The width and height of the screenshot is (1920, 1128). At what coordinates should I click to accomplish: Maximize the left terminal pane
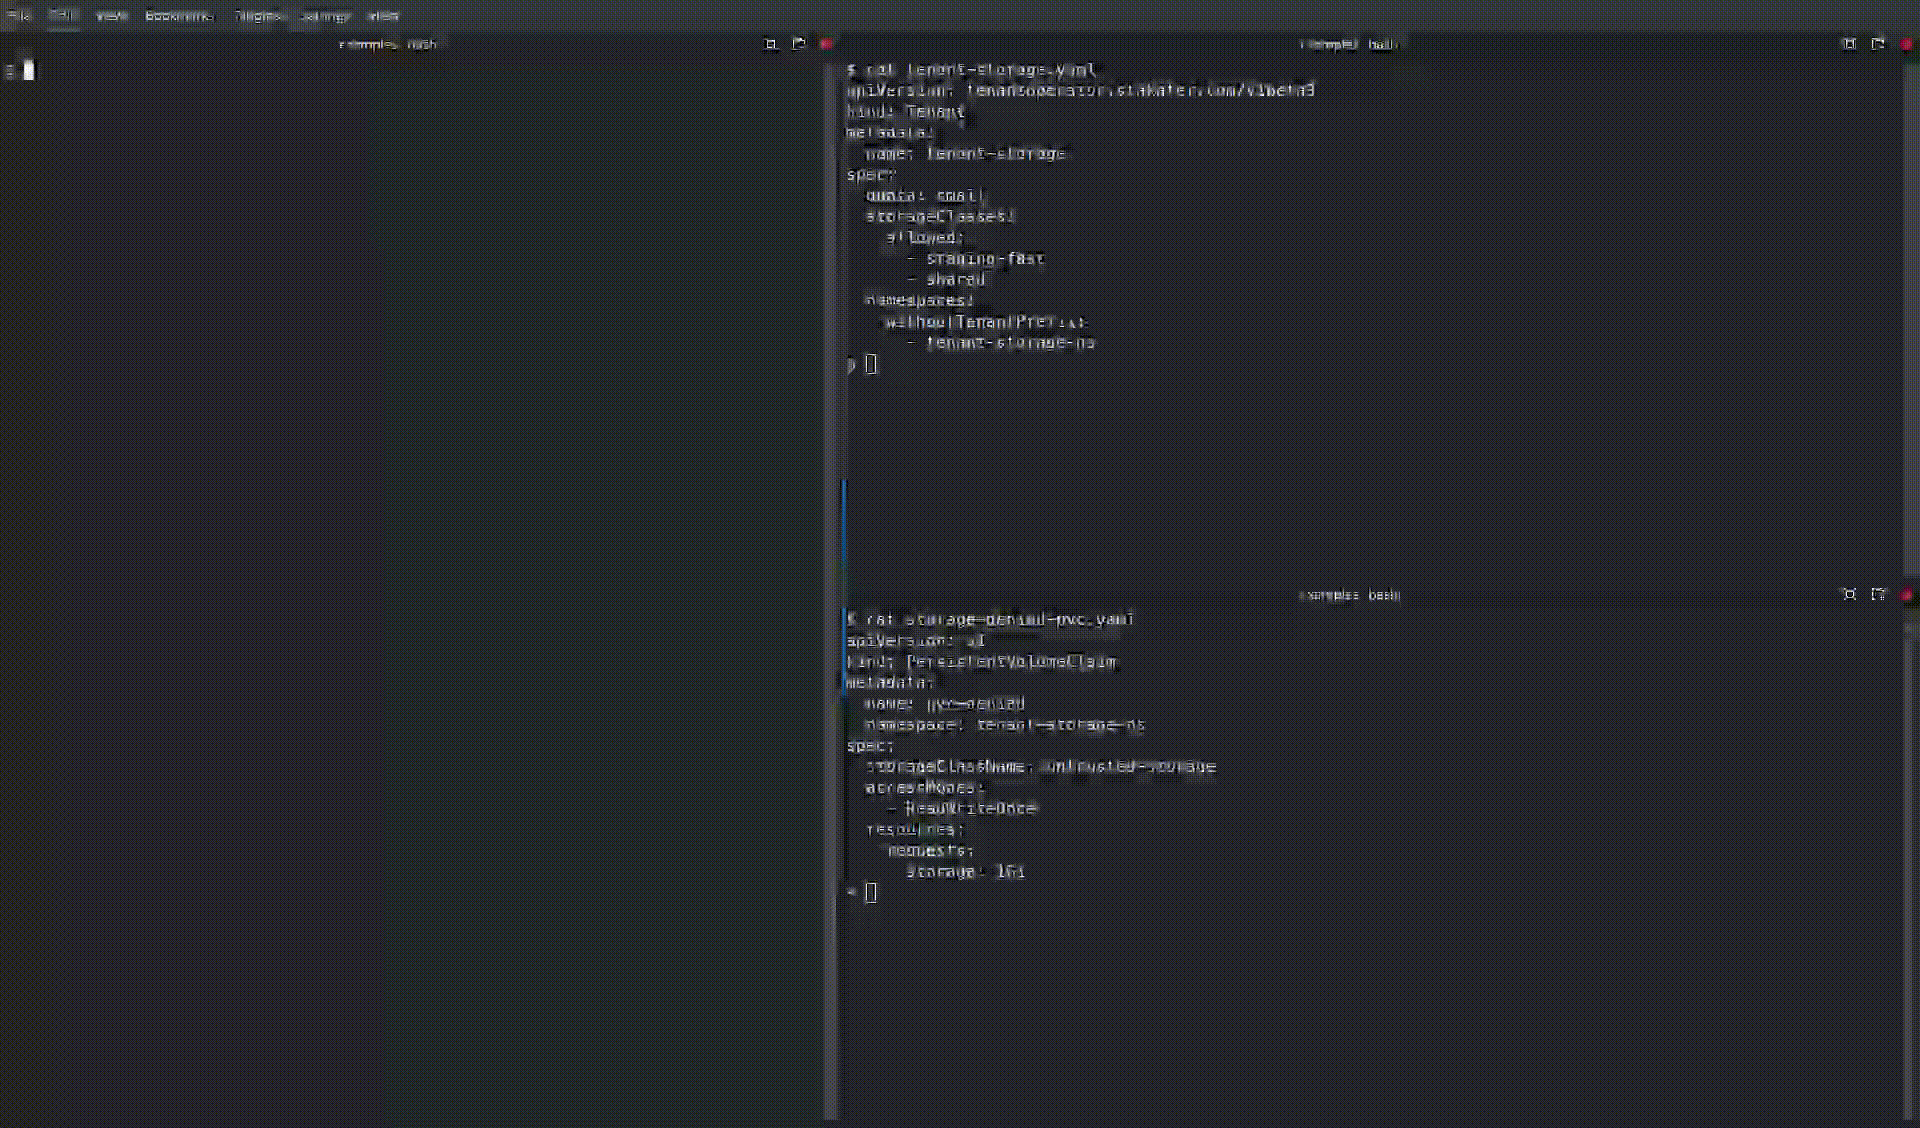pyautogui.click(x=770, y=44)
